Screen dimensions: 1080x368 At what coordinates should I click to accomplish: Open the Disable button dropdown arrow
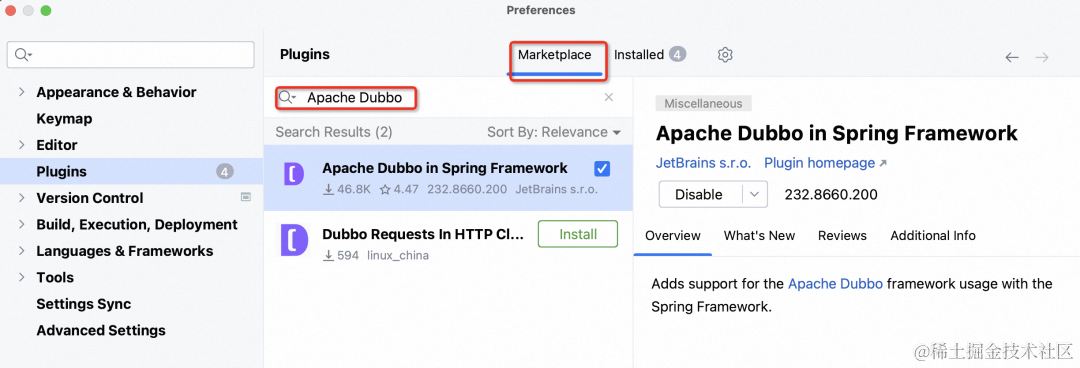click(755, 194)
